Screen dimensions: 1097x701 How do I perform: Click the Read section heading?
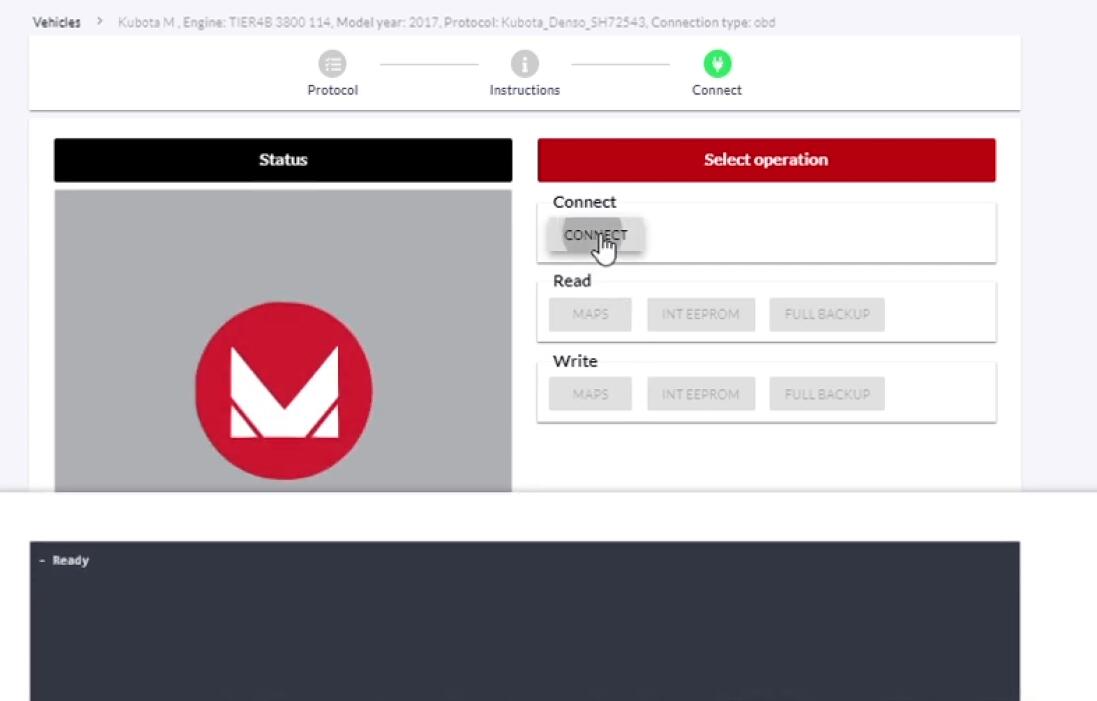572,281
